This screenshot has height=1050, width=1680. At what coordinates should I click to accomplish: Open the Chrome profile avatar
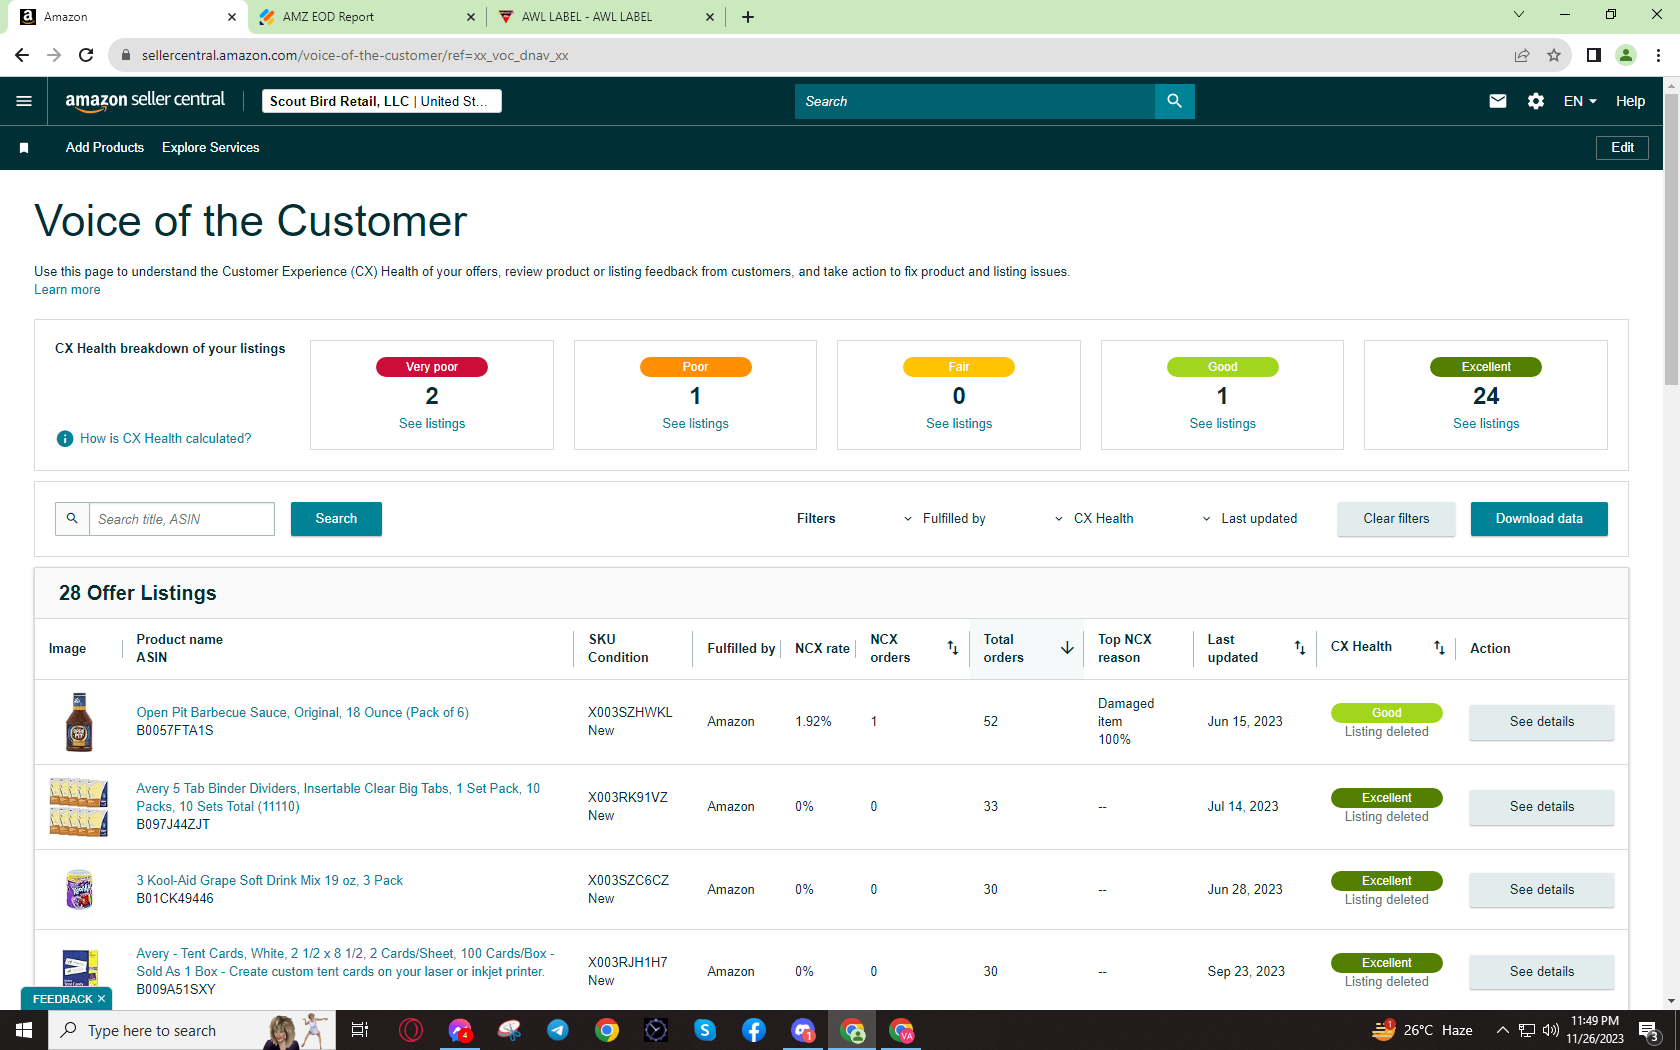click(1626, 55)
